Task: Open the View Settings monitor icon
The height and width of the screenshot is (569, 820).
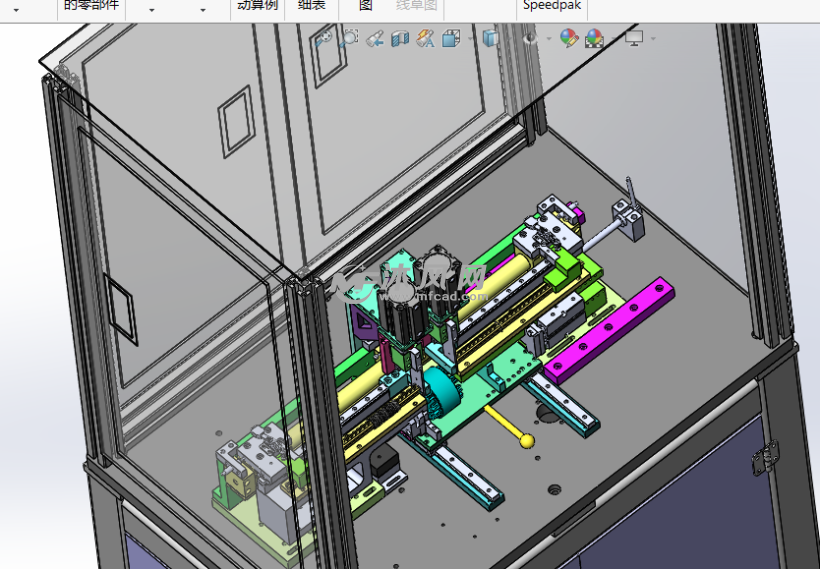Action: click(x=633, y=38)
